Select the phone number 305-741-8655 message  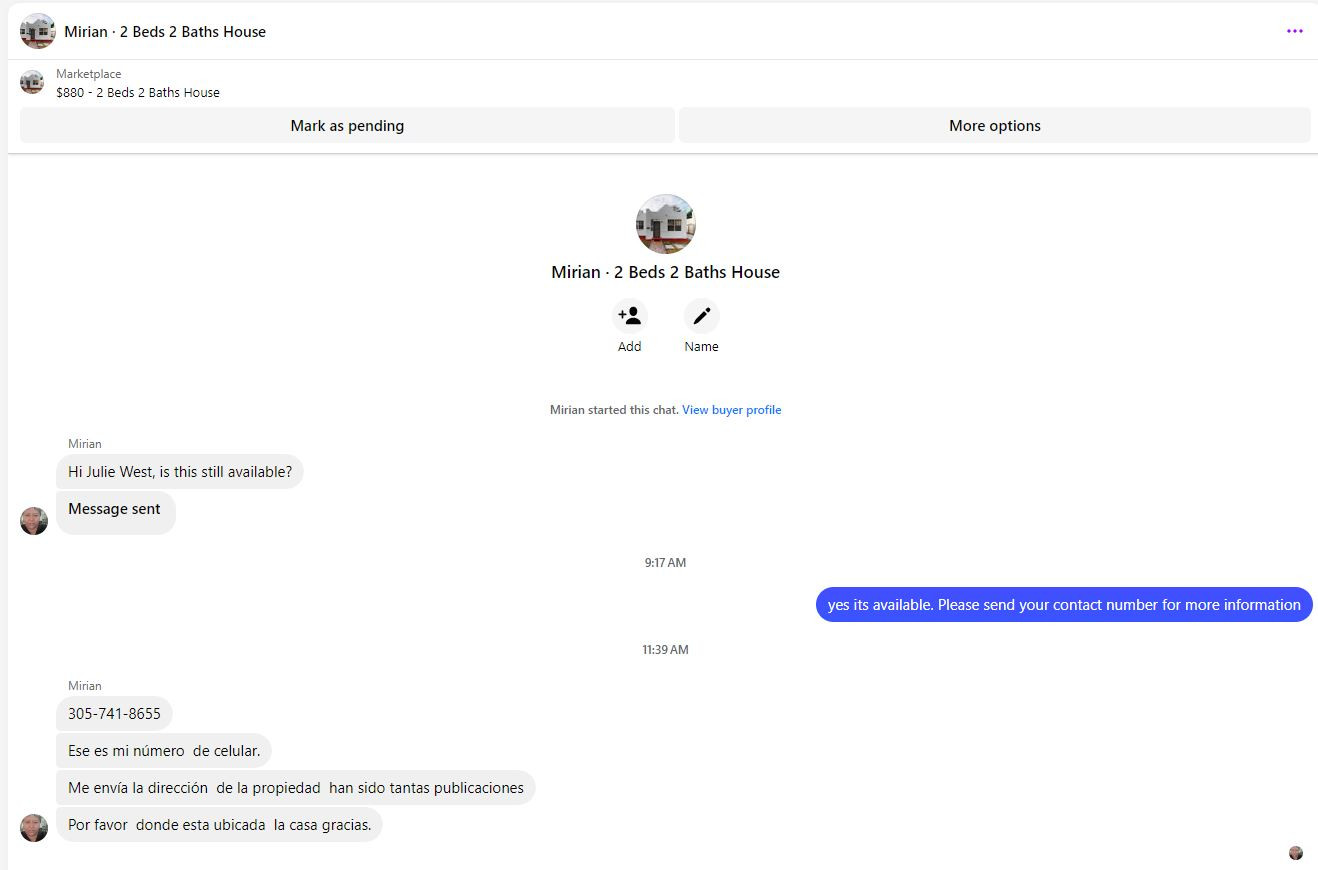click(114, 714)
